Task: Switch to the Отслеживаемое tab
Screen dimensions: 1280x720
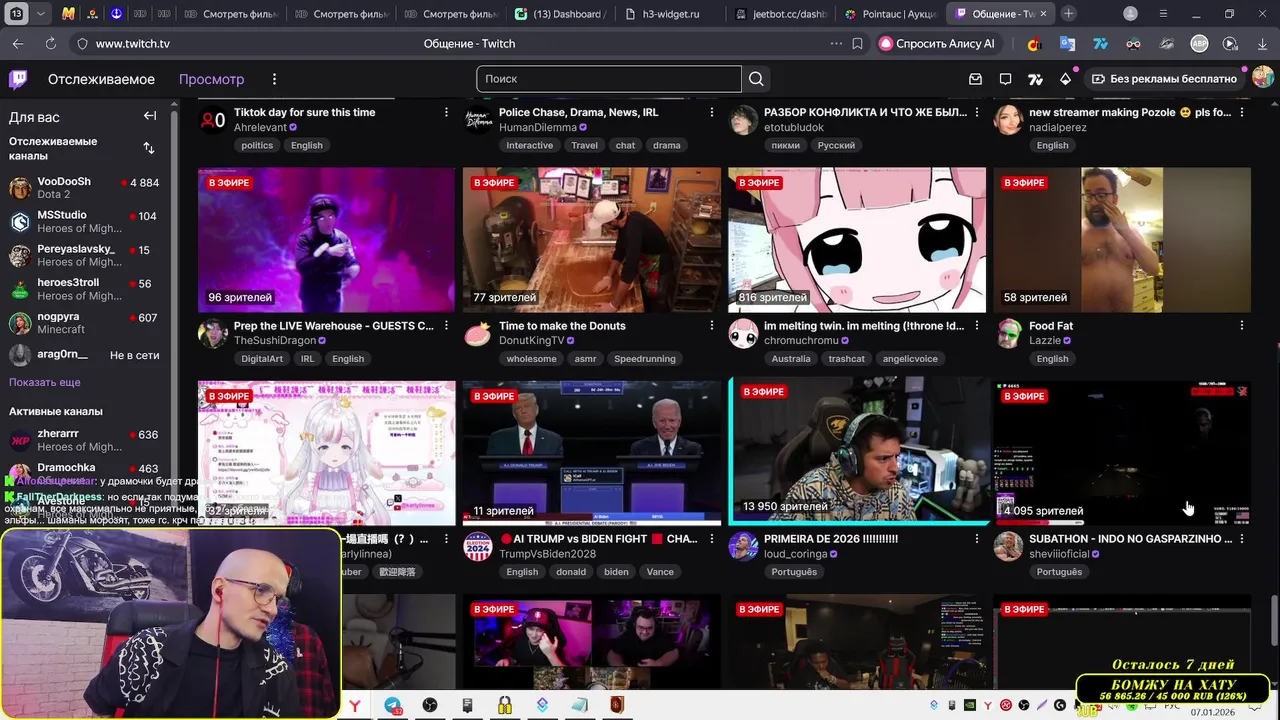Action: tap(101, 79)
